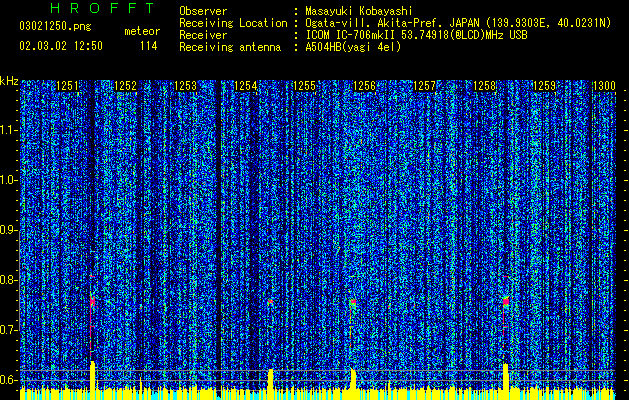The width and height of the screenshot is (629, 400).
Task: Click the 0.8 kHz axis label
Action: (x=9, y=280)
